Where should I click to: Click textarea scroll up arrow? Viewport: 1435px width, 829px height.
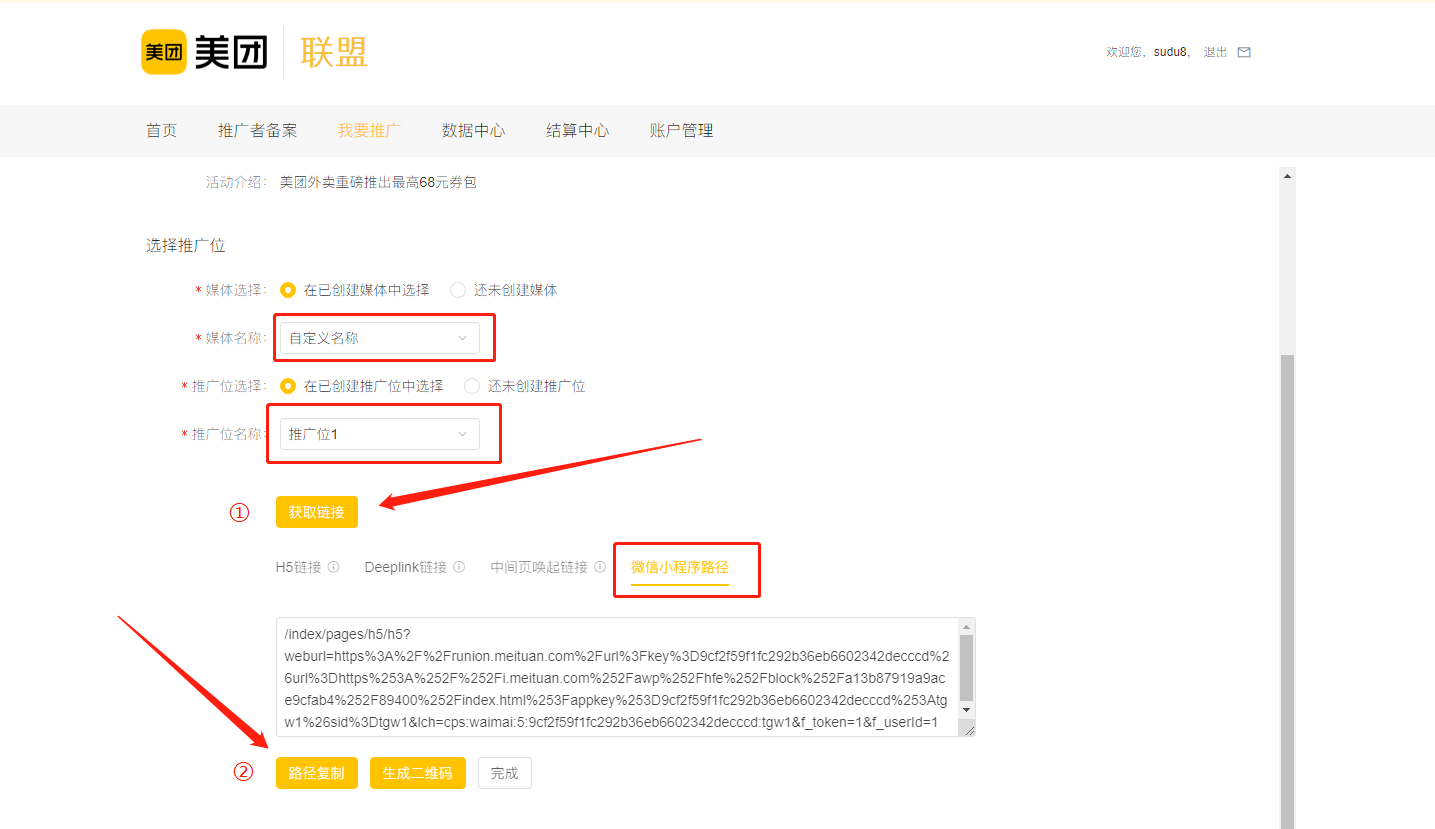click(x=966, y=627)
